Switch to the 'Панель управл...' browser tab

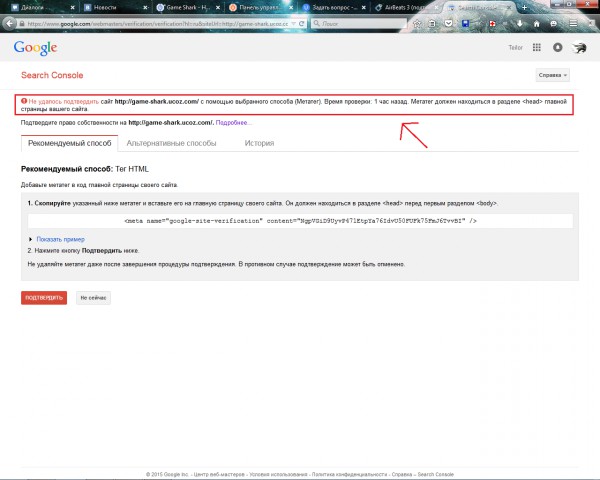(x=260, y=8)
